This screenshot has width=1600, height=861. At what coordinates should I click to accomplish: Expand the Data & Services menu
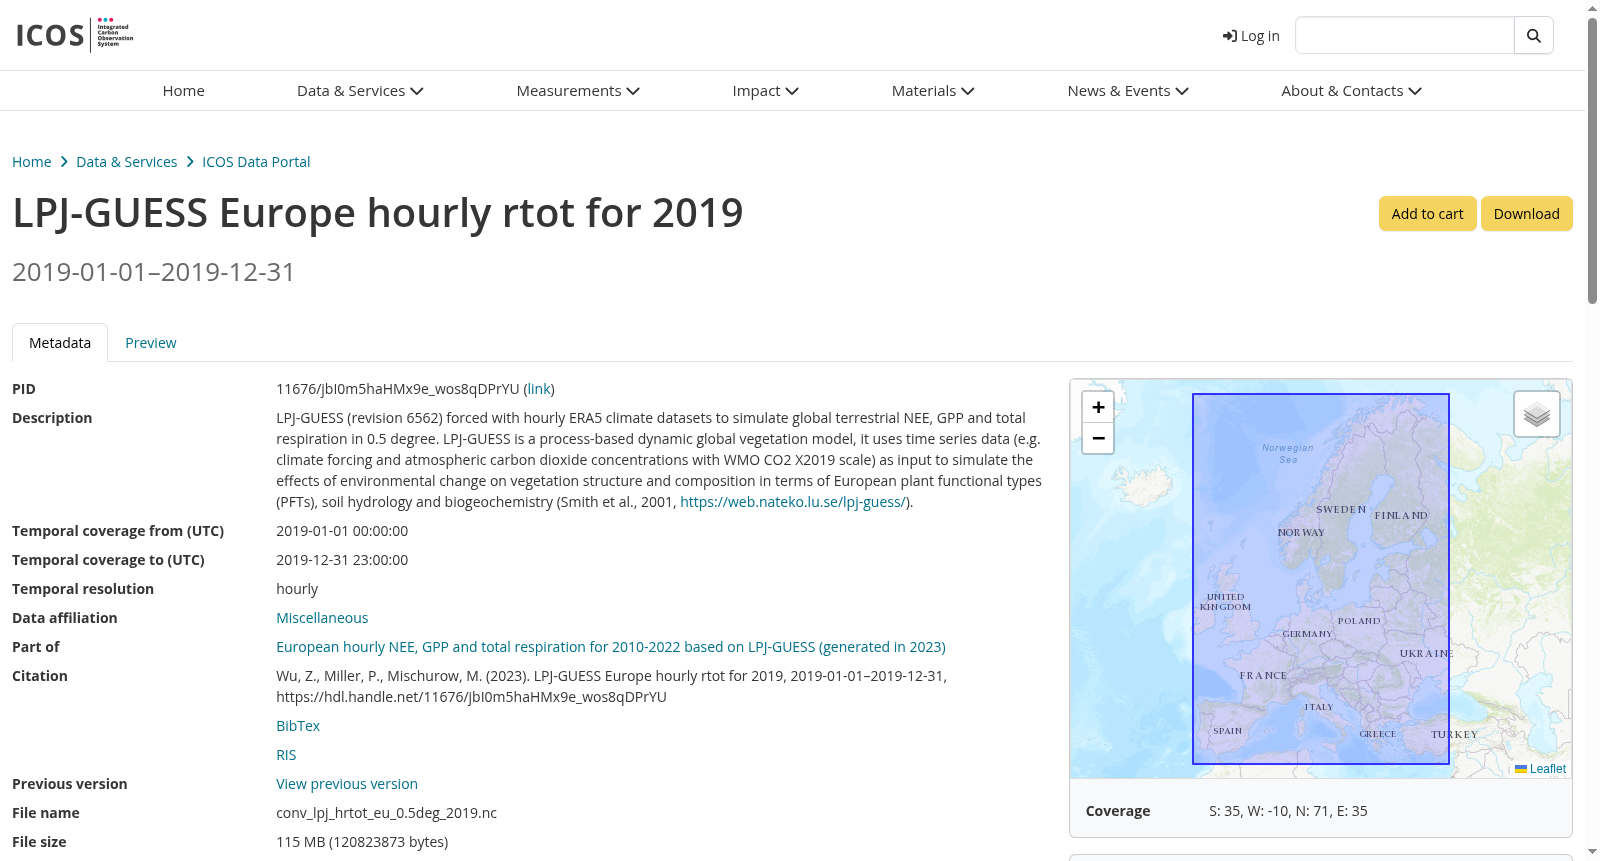tap(360, 91)
